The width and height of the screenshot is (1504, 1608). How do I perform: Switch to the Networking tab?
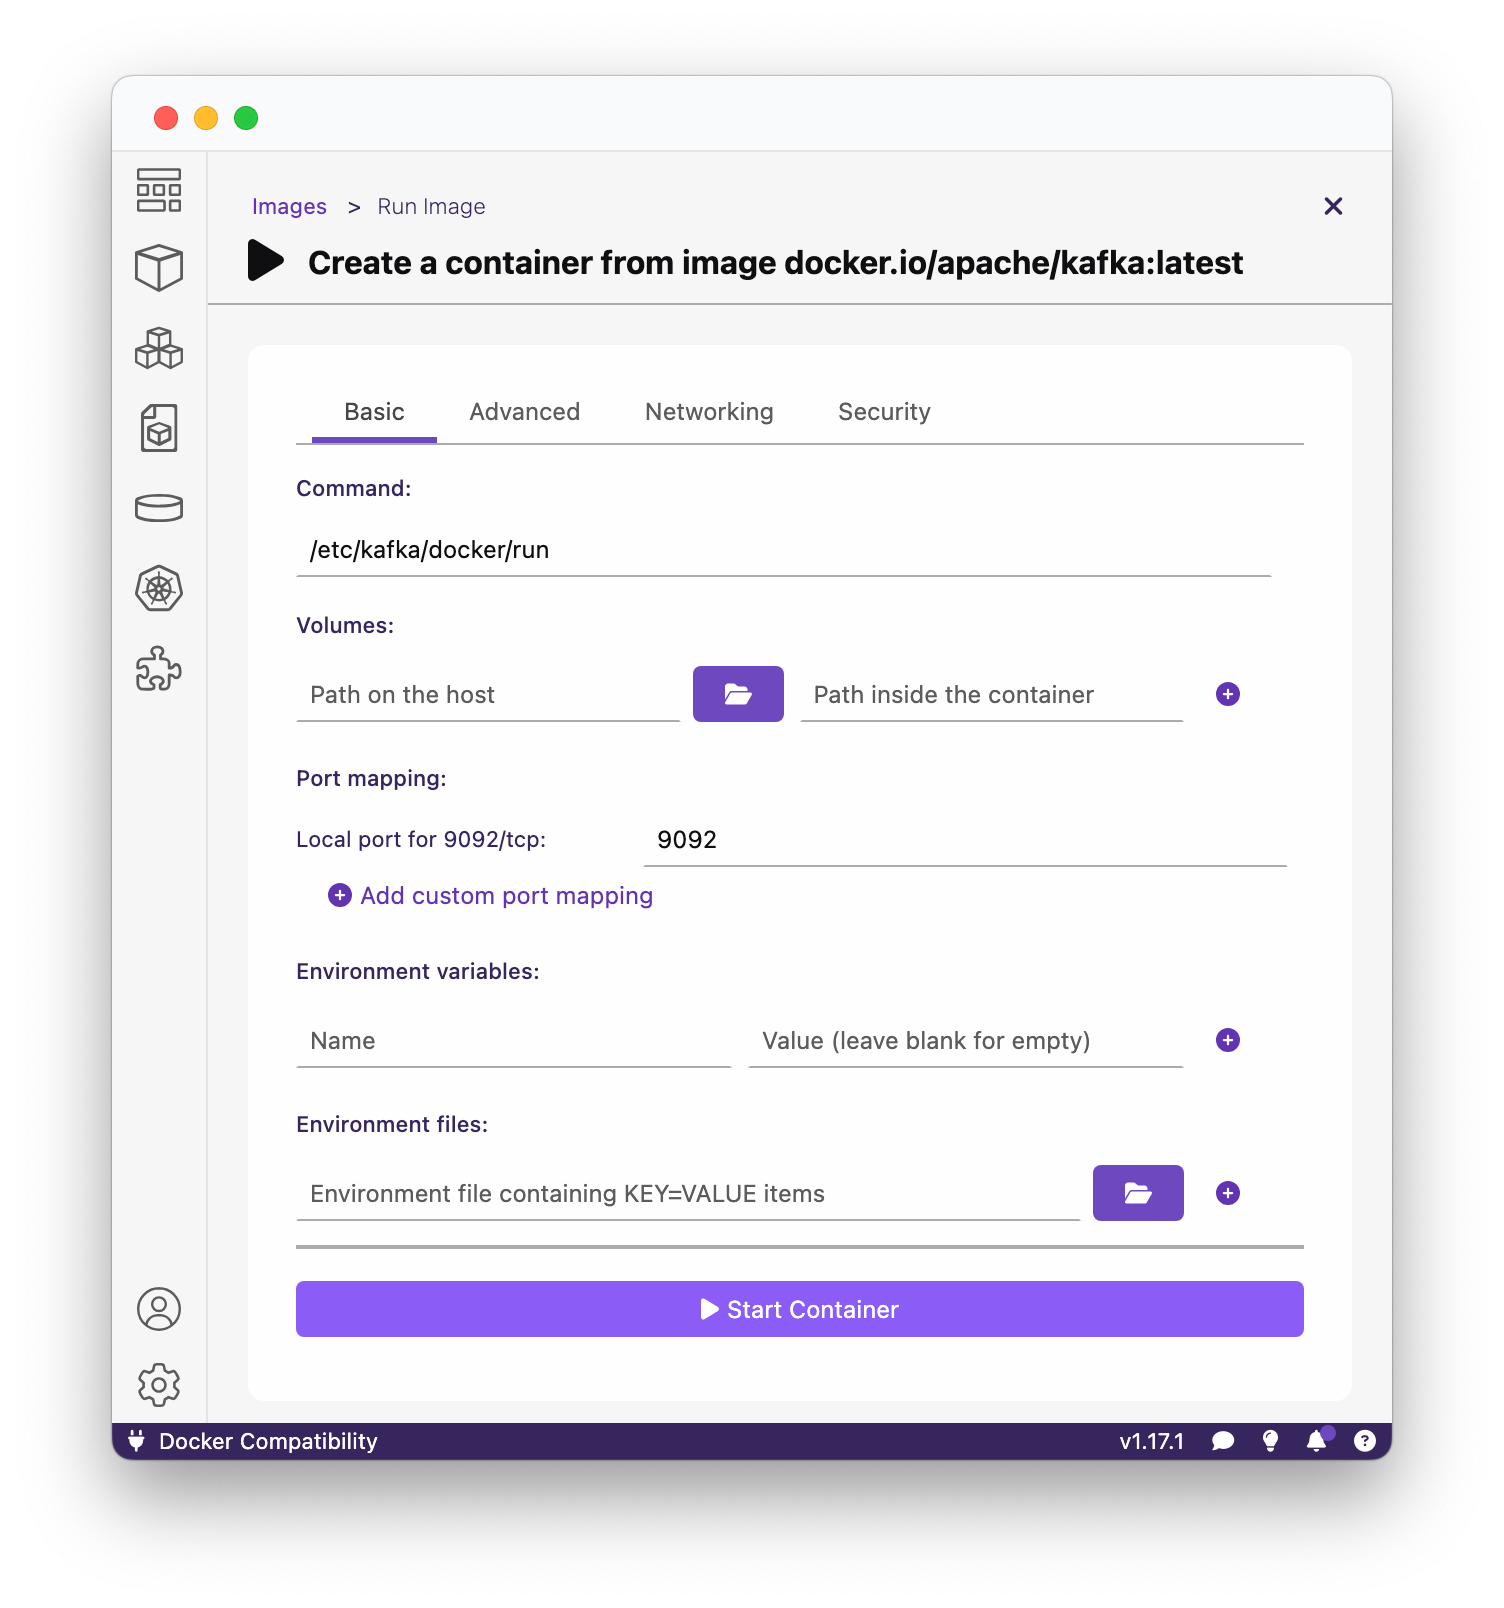709,412
